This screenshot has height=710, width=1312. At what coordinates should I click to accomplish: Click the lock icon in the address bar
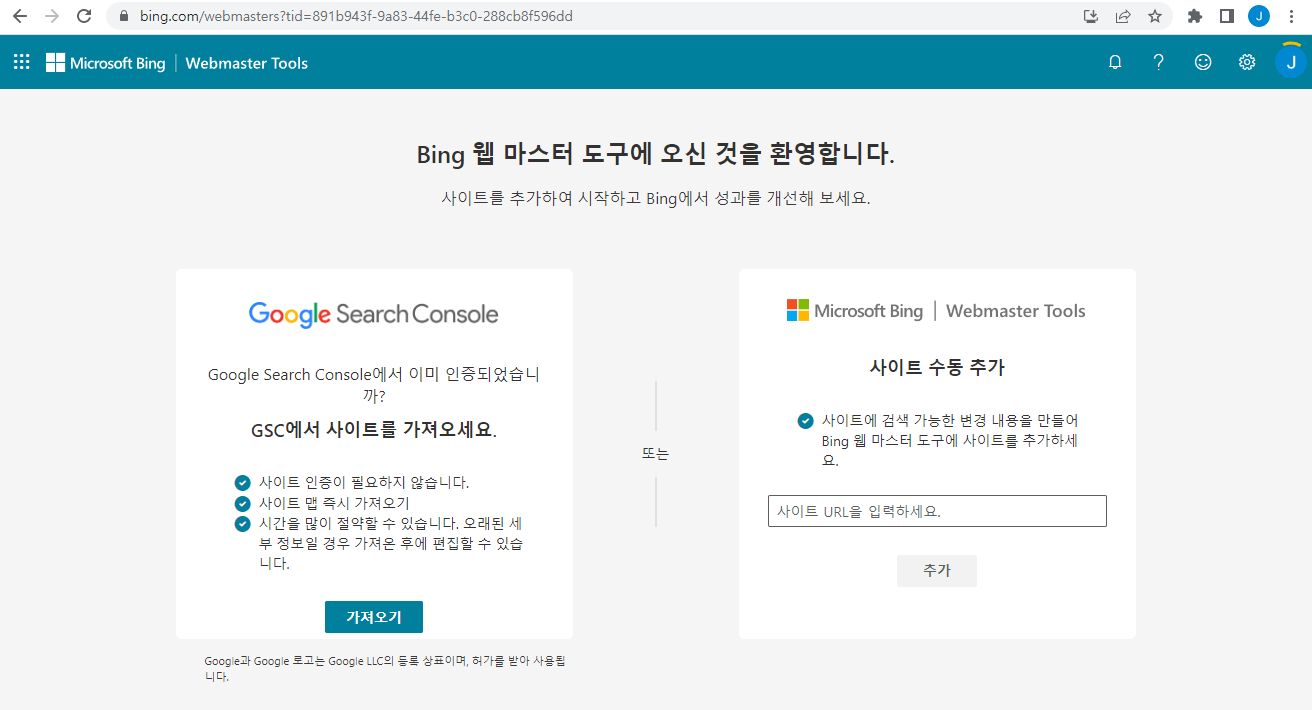(x=122, y=16)
